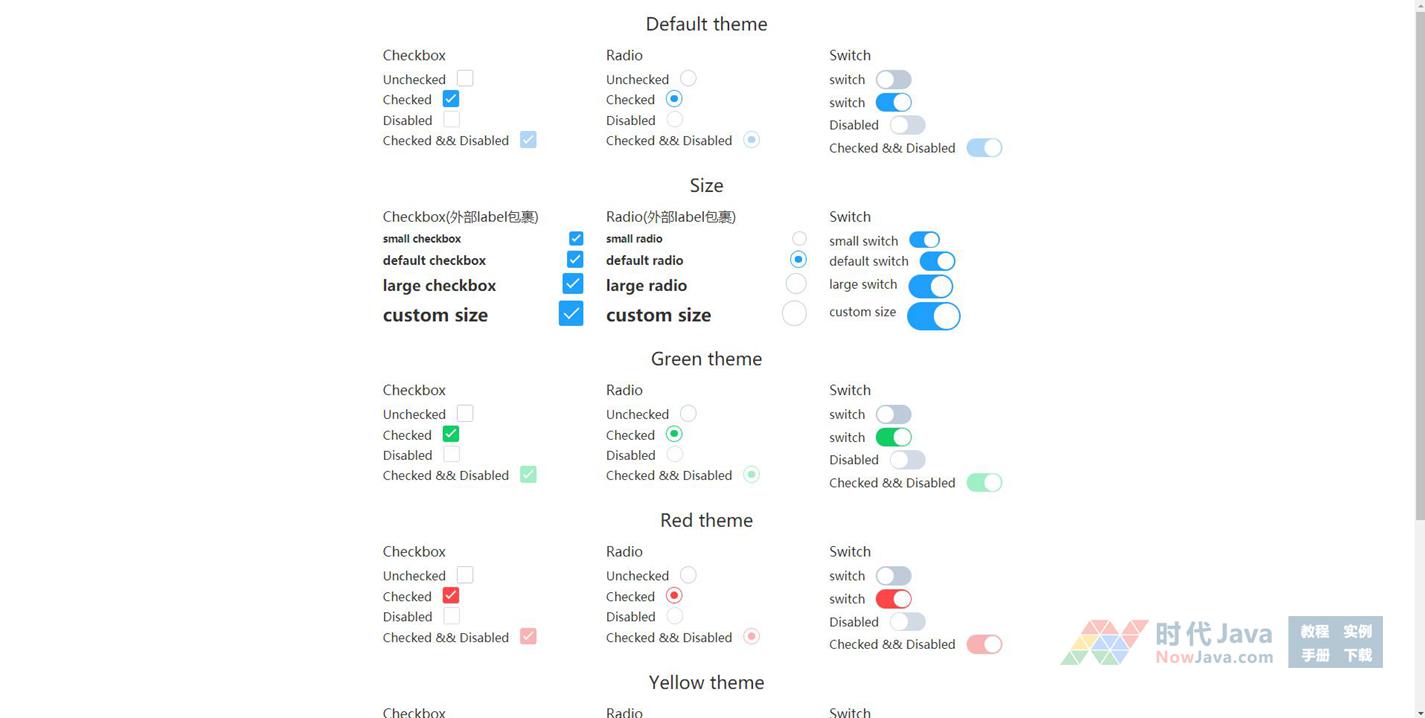Click the Checked radio in Red theme
Image resolution: width=1425 pixels, height=718 pixels.
pos(674,595)
